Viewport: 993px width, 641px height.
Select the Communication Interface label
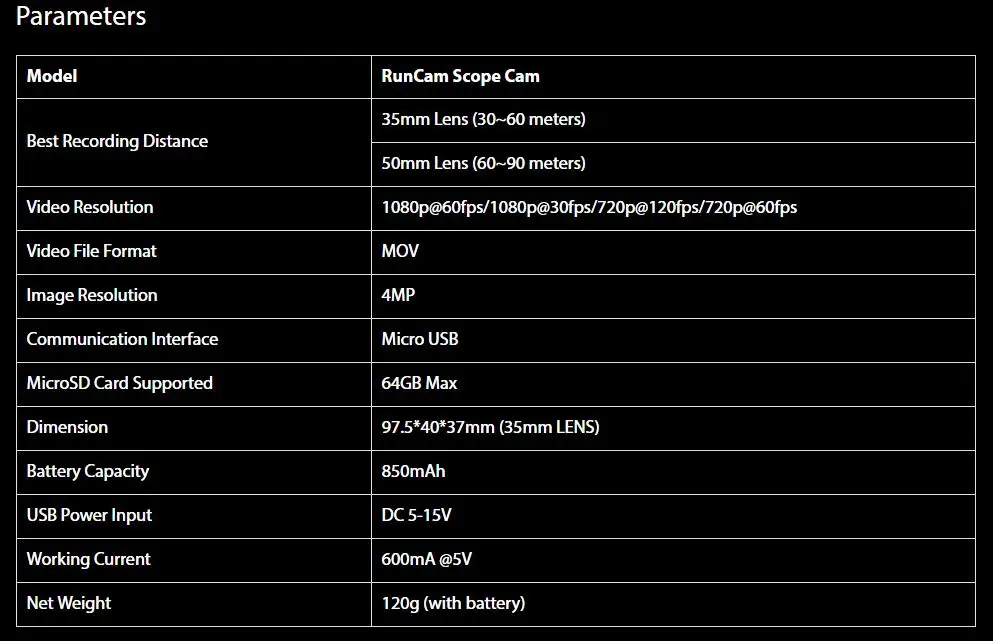point(122,339)
